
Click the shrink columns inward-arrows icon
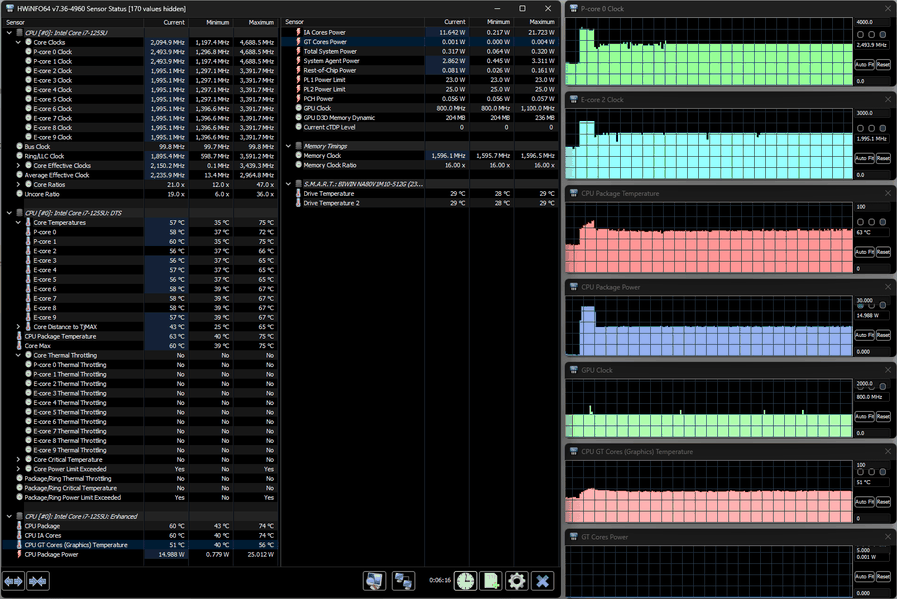[38, 581]
